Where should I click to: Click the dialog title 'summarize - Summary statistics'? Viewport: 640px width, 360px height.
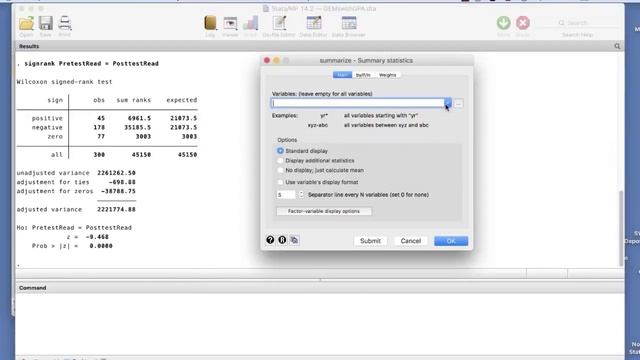[366, 60]
